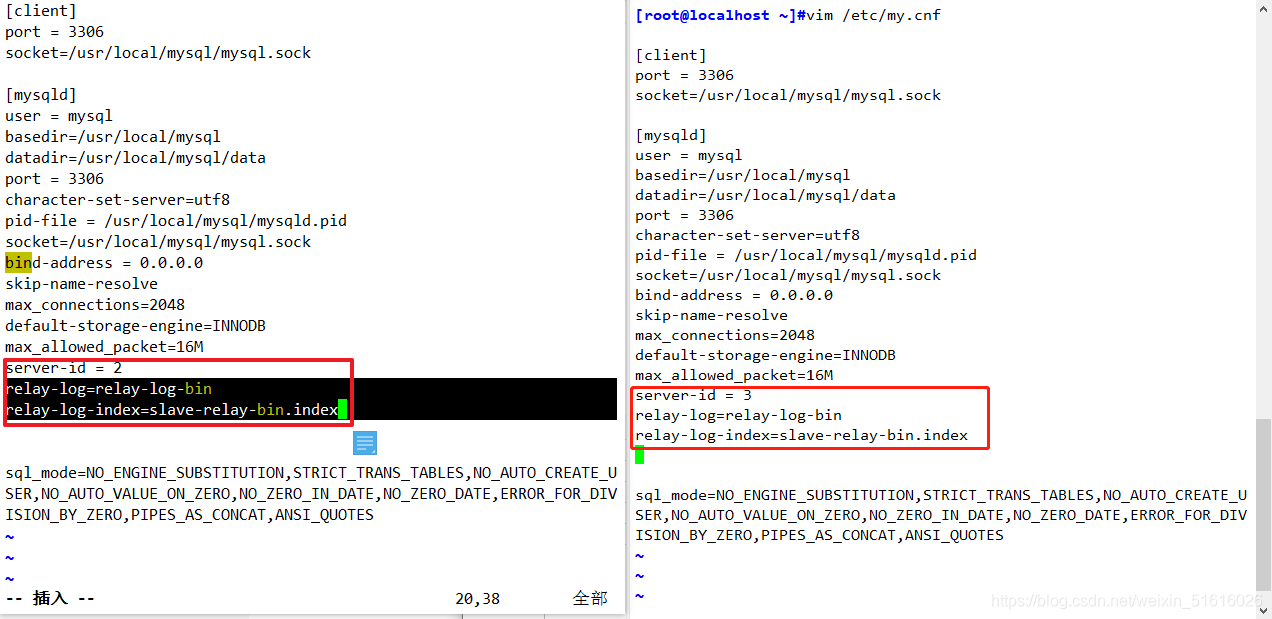The height and width of the screenshot is (619, 1272).
Task: Click user = mysql line in right terminal
Action: point(689,155)
